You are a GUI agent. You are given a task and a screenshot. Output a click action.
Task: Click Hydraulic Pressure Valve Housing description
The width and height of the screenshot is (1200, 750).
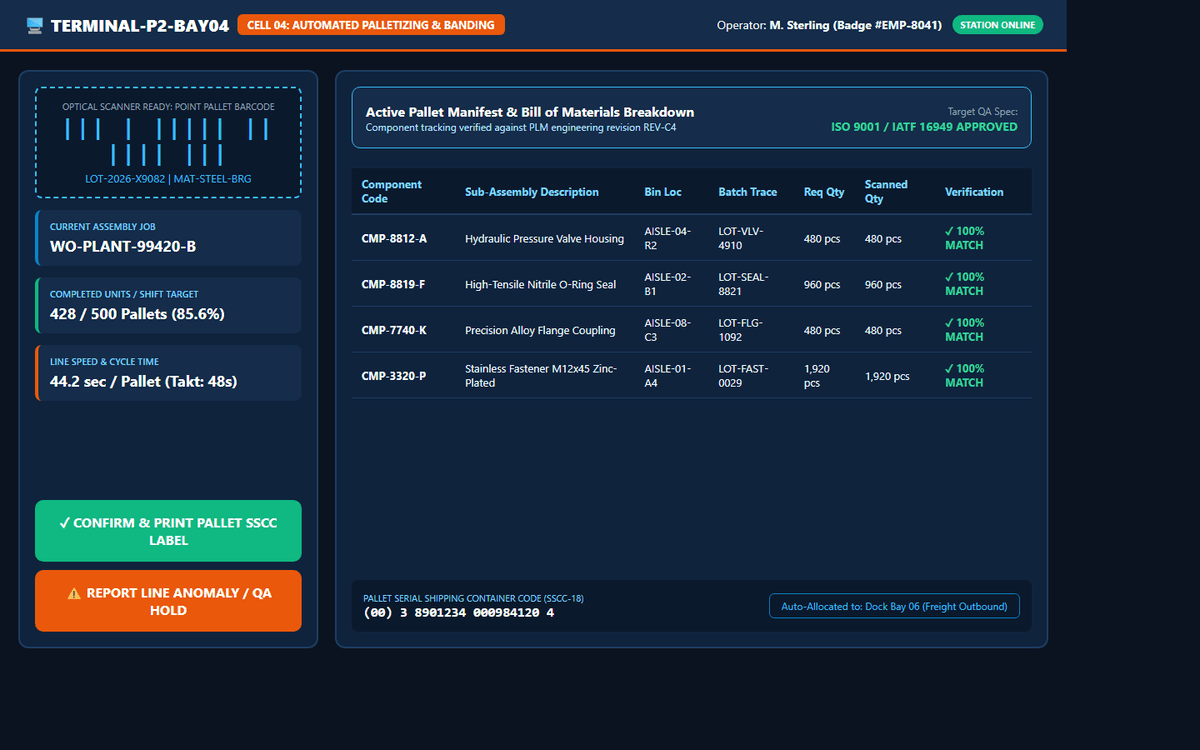click(545, 239)
